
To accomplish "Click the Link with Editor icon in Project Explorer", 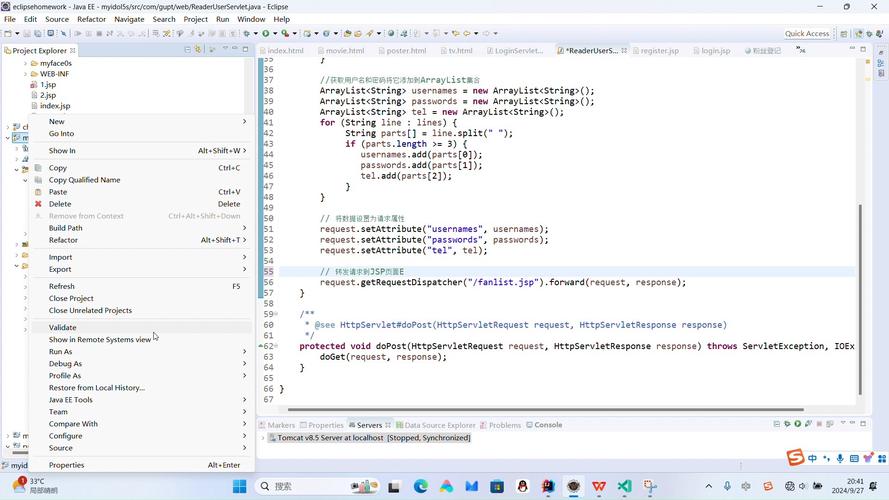I will [198, 50].
